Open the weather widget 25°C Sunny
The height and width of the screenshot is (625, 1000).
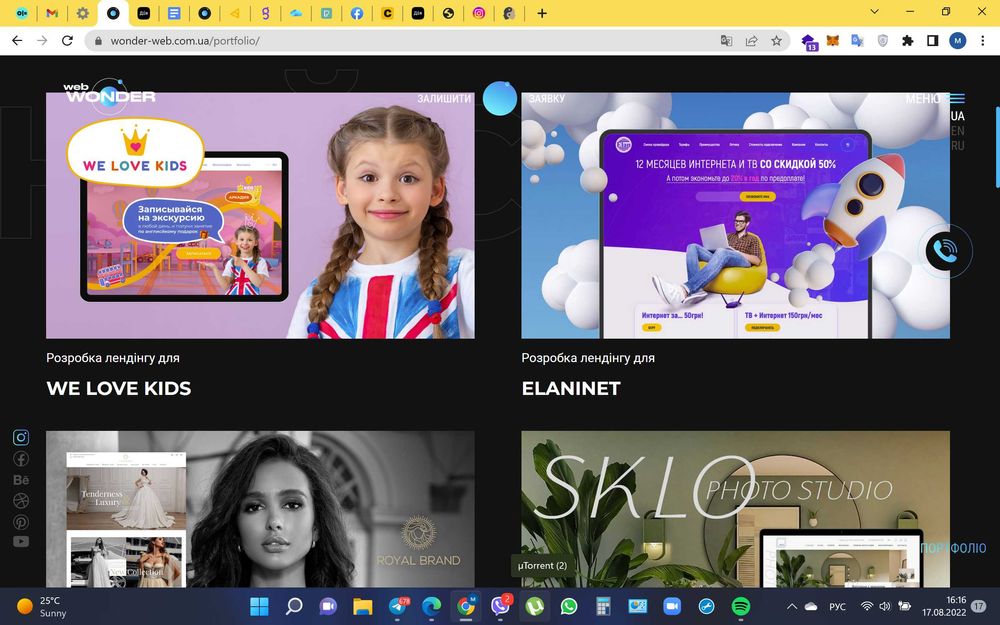[42, 606]
